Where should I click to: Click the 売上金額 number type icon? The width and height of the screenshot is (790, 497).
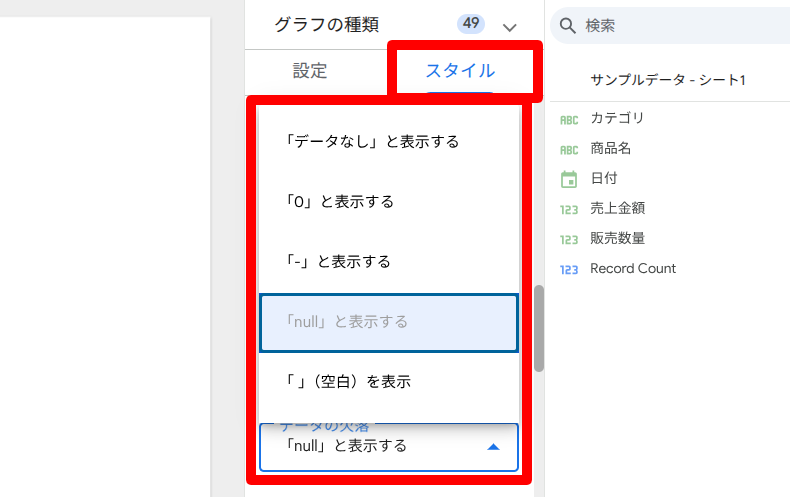point(569,209)
